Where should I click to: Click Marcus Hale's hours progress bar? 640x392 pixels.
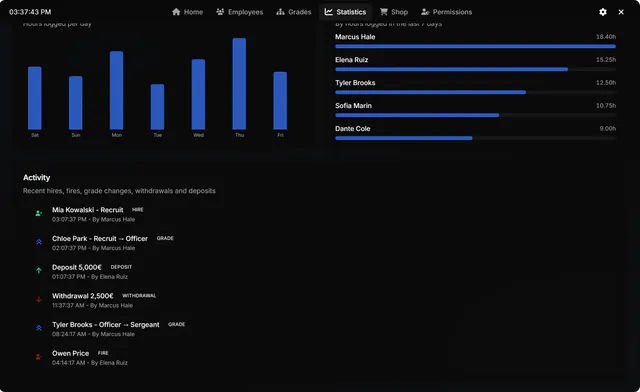[476, 47]
